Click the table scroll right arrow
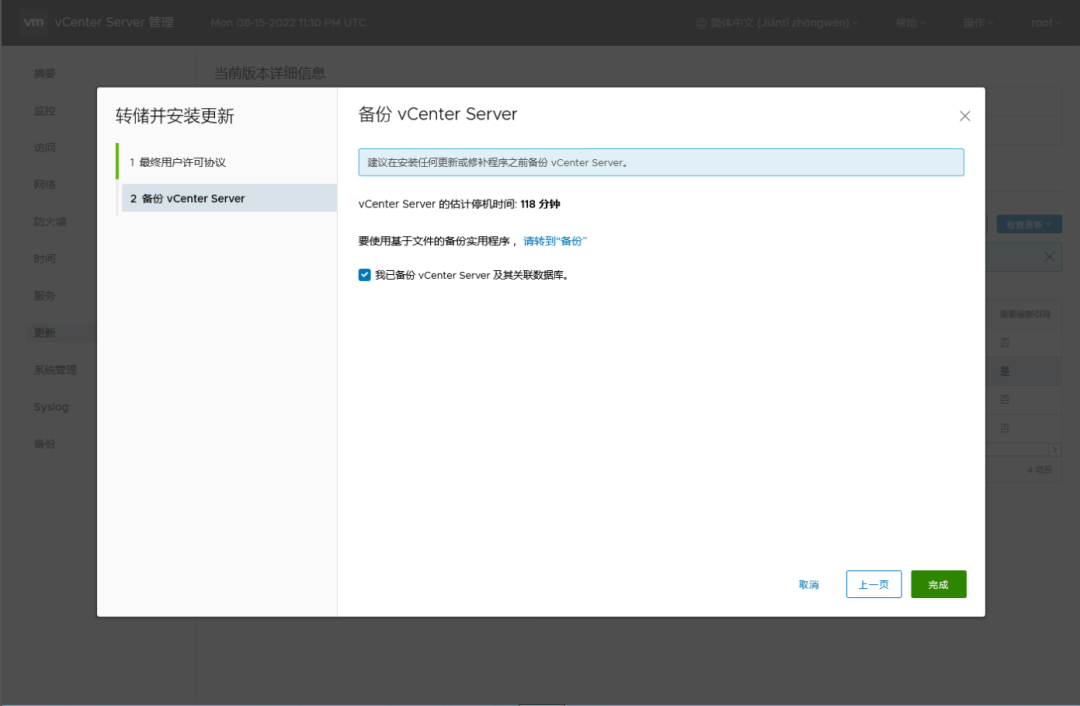The height and width of the screenshot is (706, 1080). (1055, 449)
